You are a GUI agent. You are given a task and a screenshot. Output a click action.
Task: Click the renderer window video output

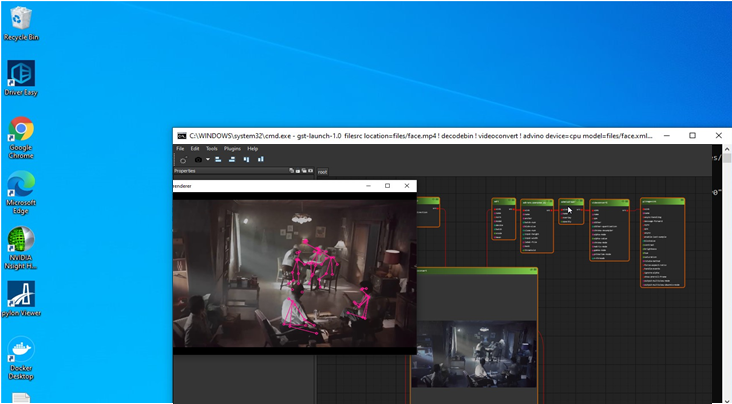(295, 274)
